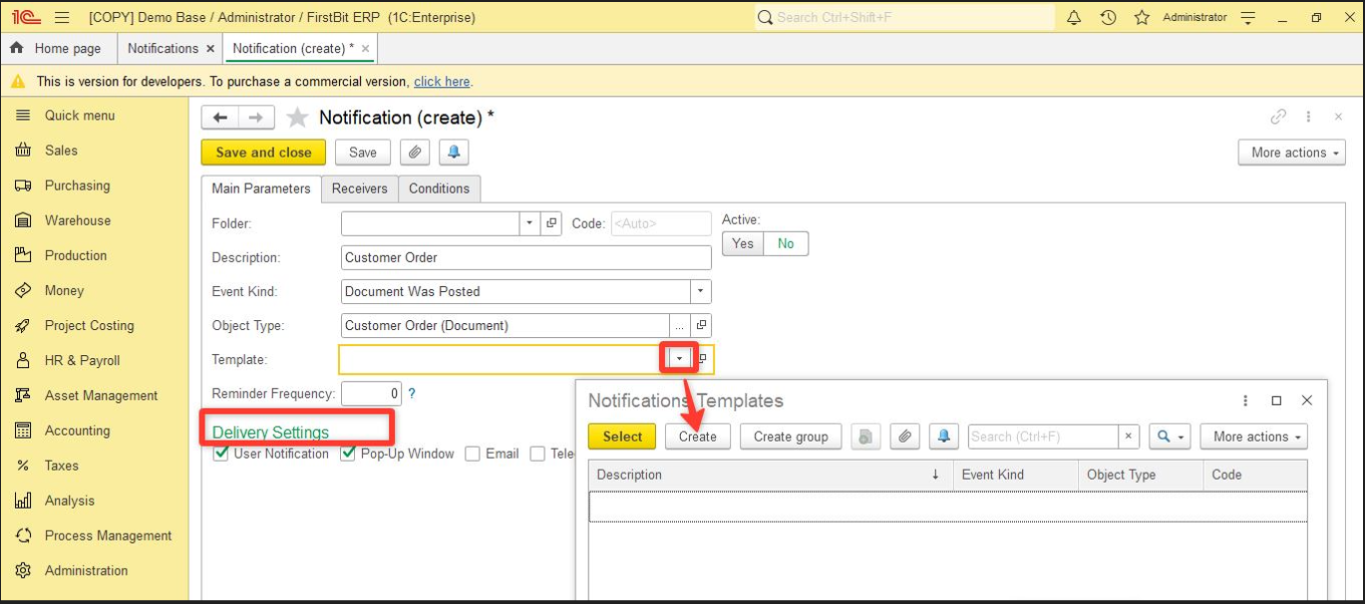The width and height of the screenshot is (1365, 604).
Task: Sort by the Description column header
Action: 770,474
